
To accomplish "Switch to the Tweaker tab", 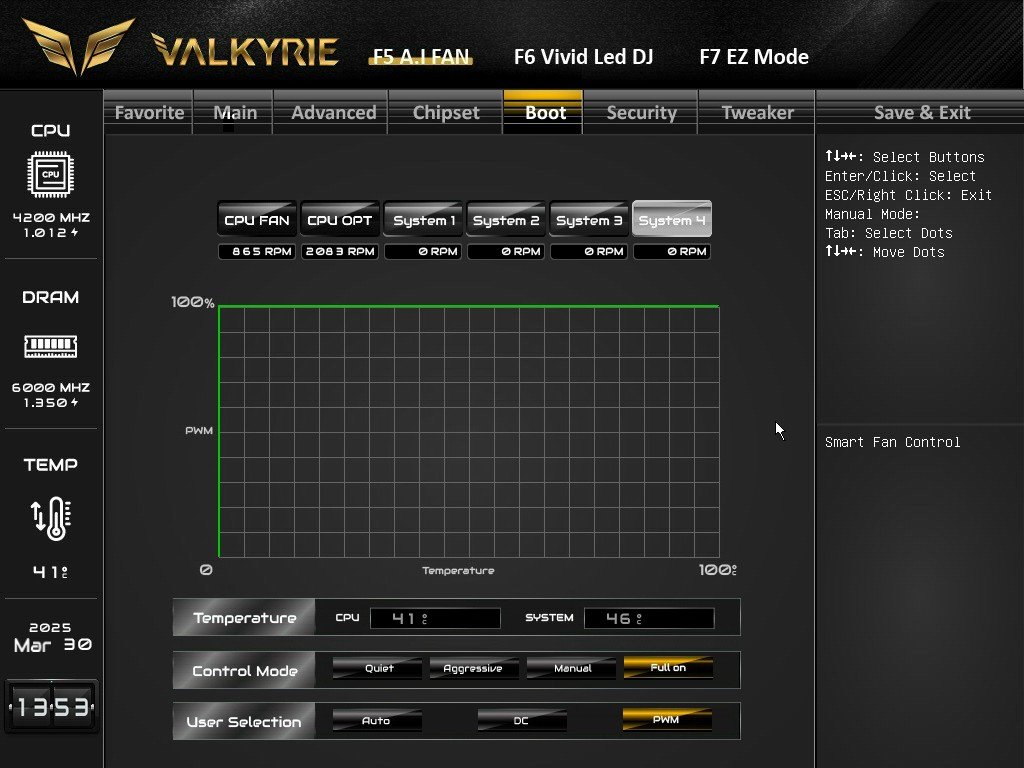I will (x=757, y=113).
